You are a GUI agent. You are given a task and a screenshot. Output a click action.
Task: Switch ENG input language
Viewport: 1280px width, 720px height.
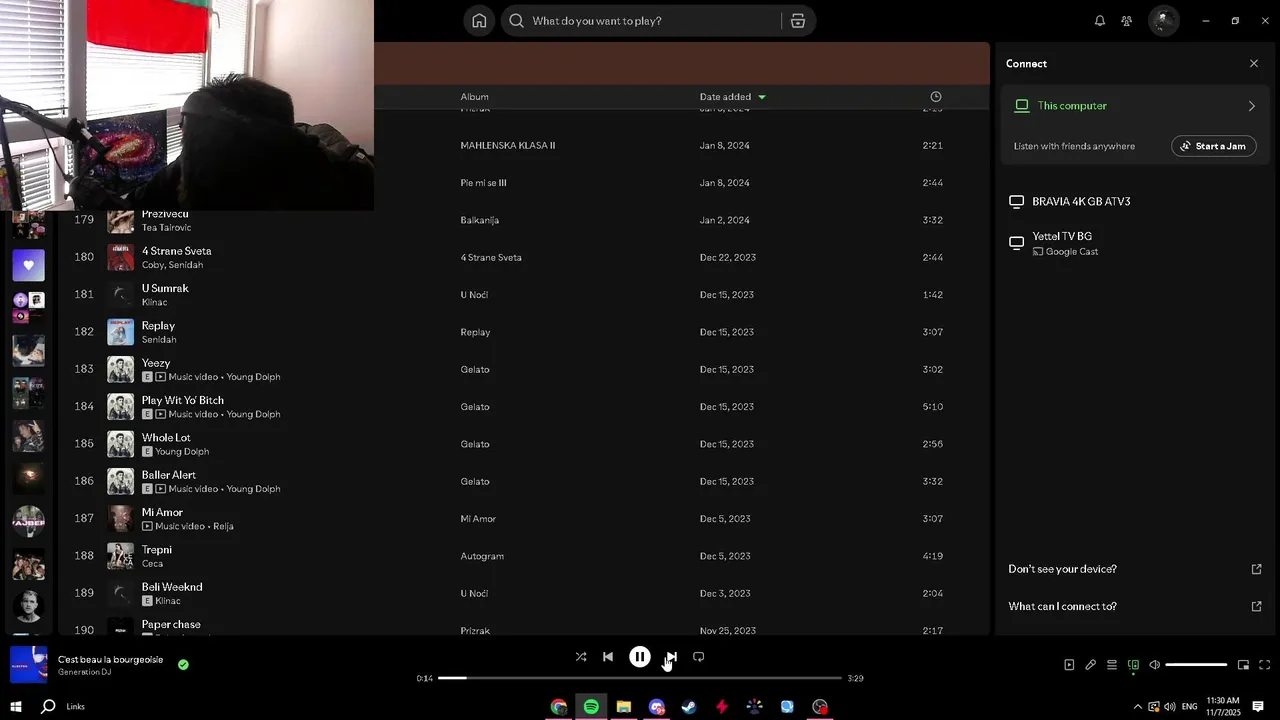(x=1189, y=707)
